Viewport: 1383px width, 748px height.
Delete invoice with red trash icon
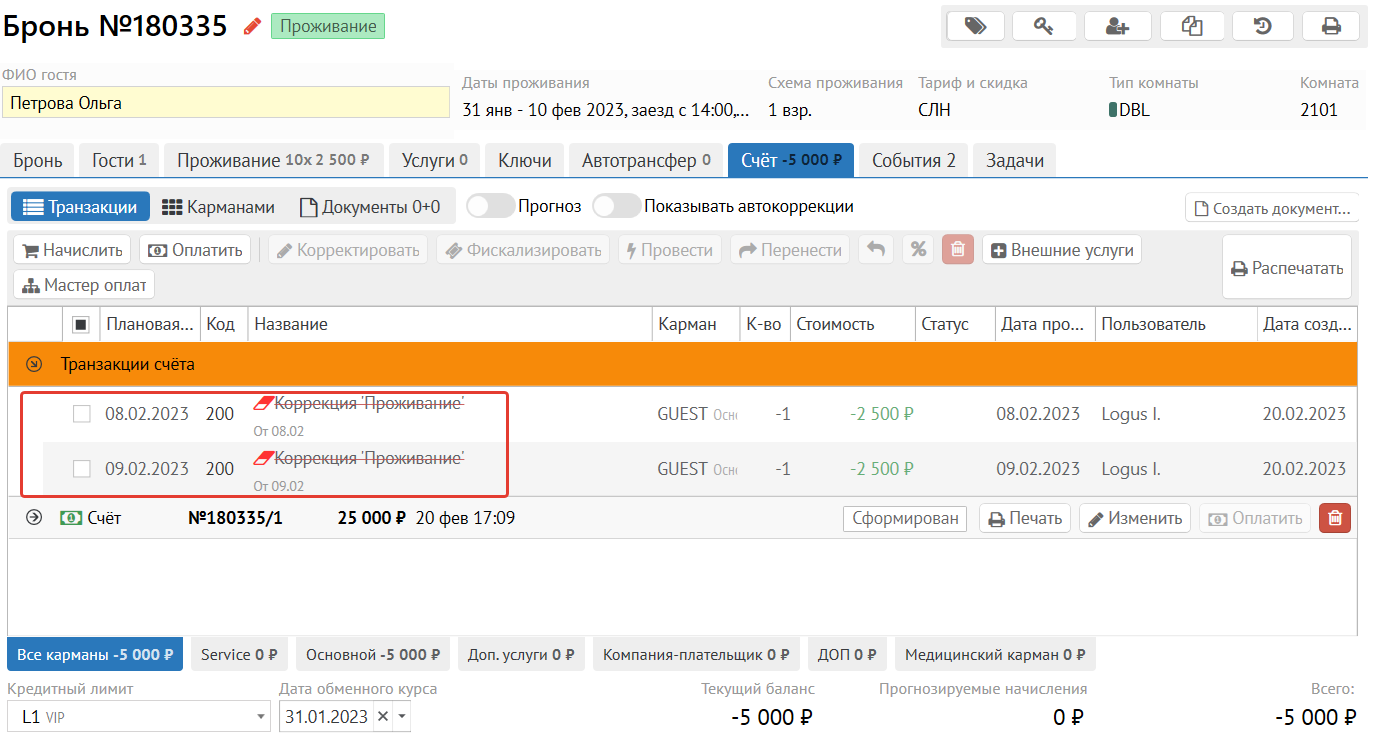[1335, 518]
